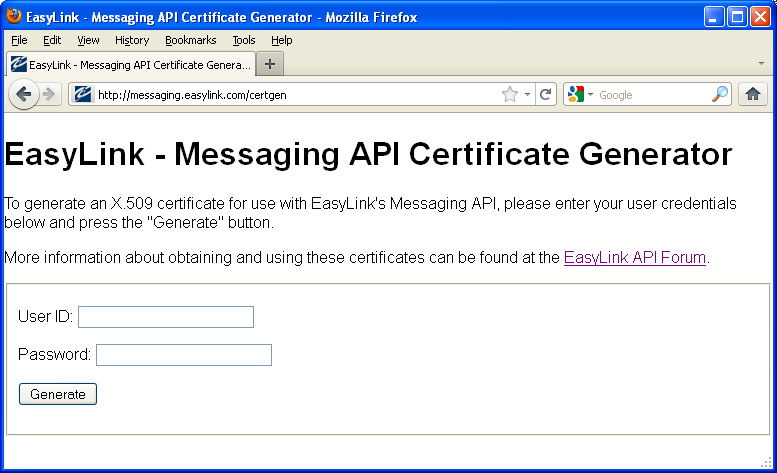
Task: Maximize the Firefox window
Action: tap(737, 17)
